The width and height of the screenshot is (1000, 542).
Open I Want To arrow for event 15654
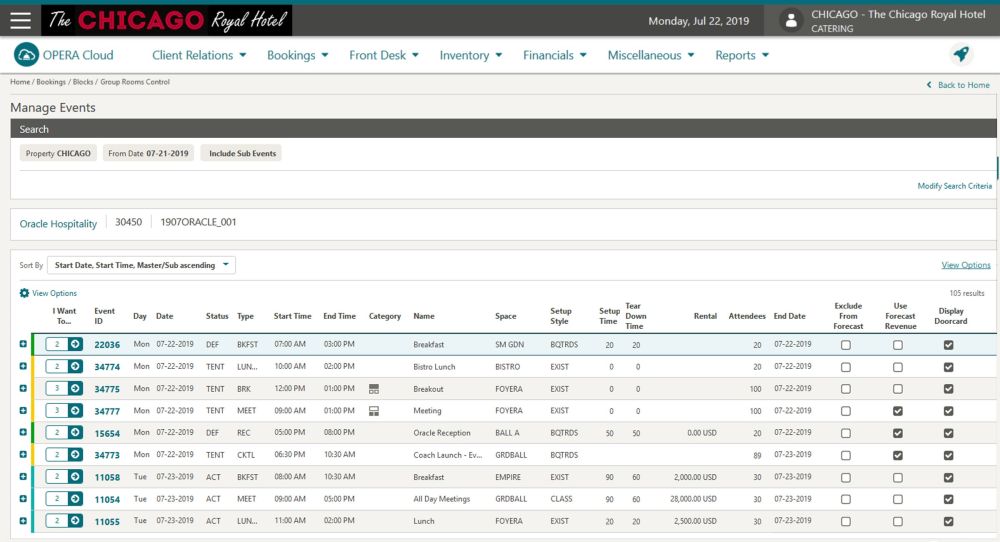point(75,432)
